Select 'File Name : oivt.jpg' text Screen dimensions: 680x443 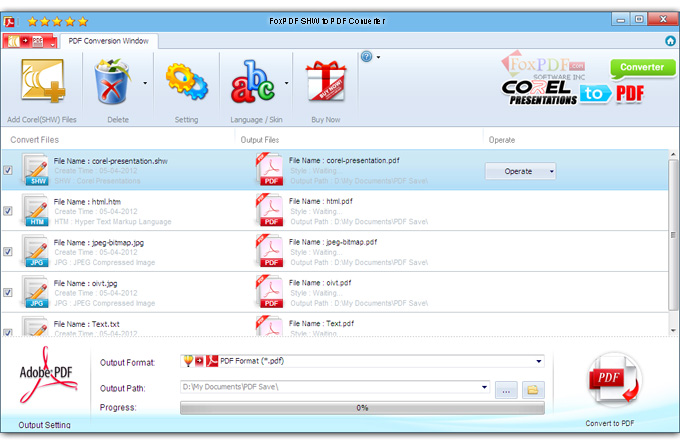(85, 283)
